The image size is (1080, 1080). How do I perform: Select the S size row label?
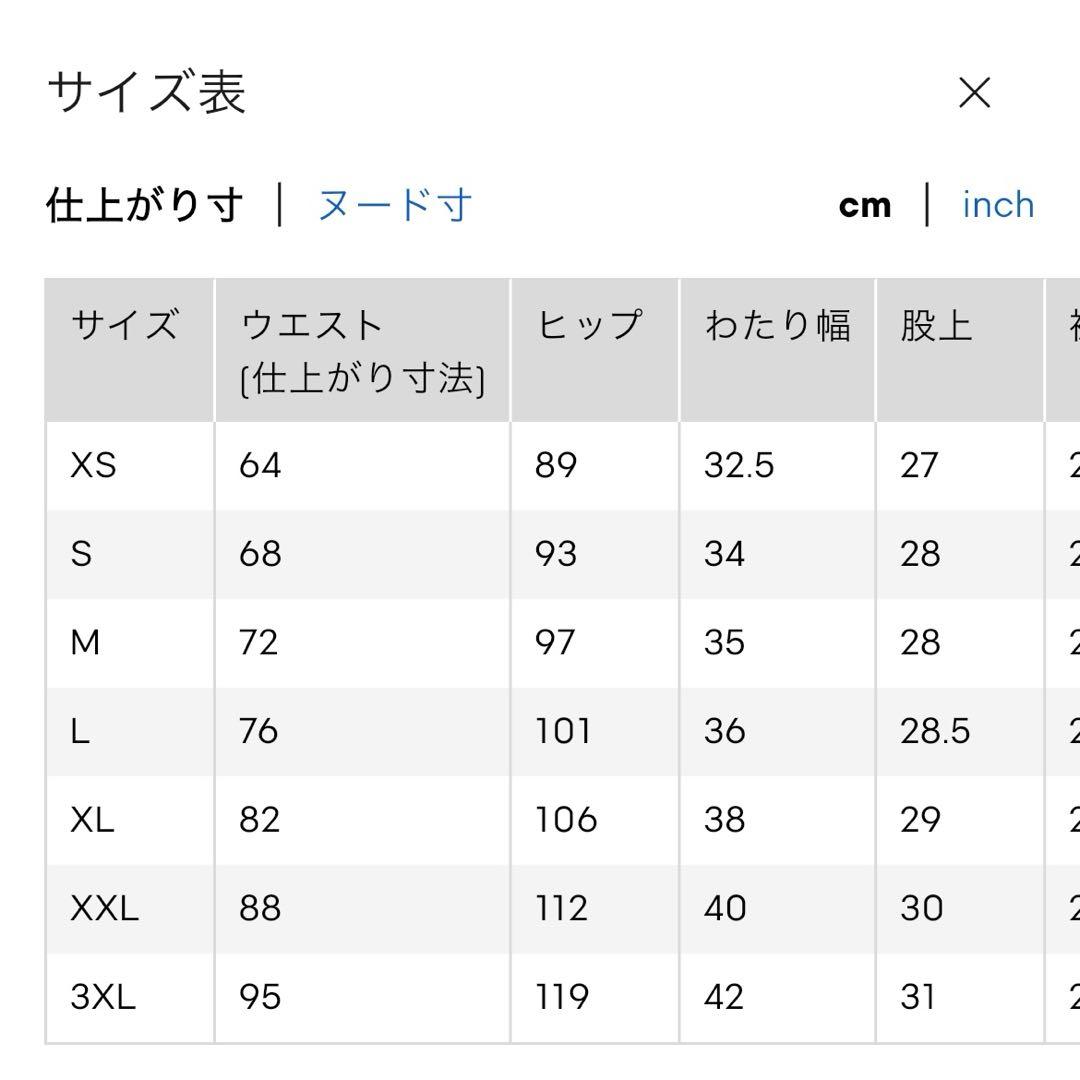coord(81,554)
